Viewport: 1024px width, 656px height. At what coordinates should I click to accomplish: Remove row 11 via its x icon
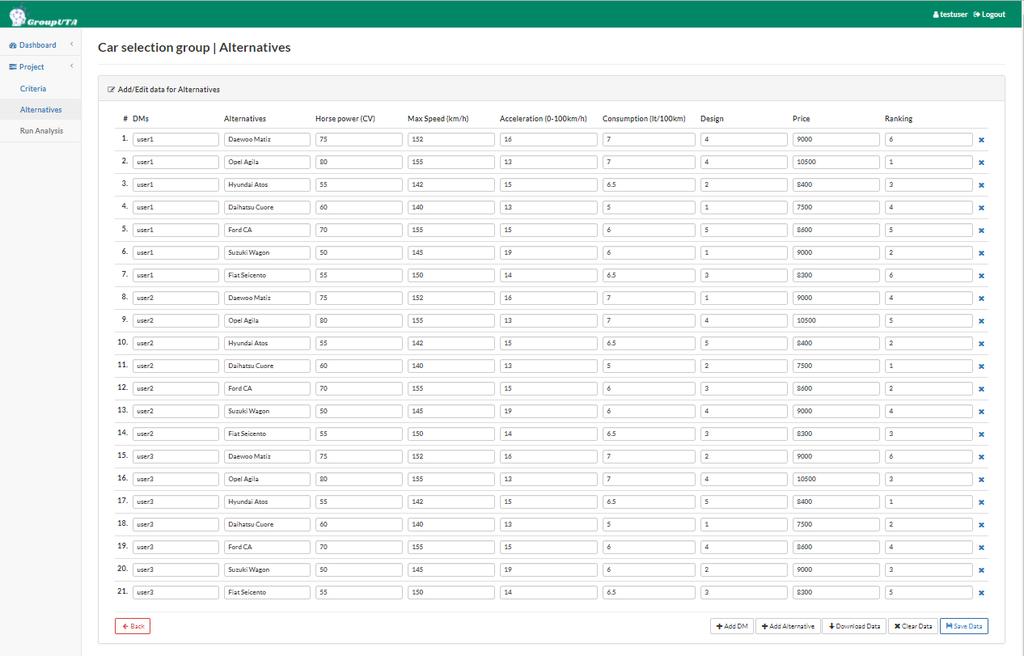981,367
